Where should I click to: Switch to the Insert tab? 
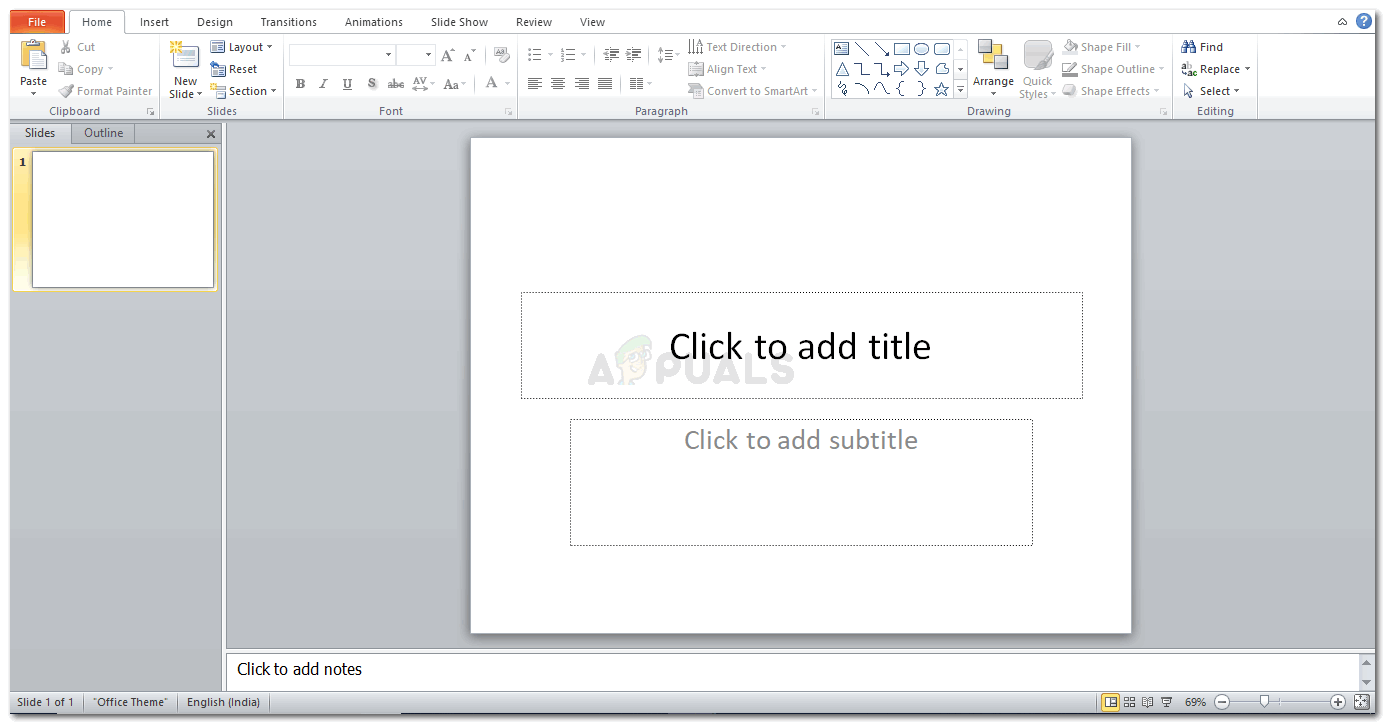(154, 22)
